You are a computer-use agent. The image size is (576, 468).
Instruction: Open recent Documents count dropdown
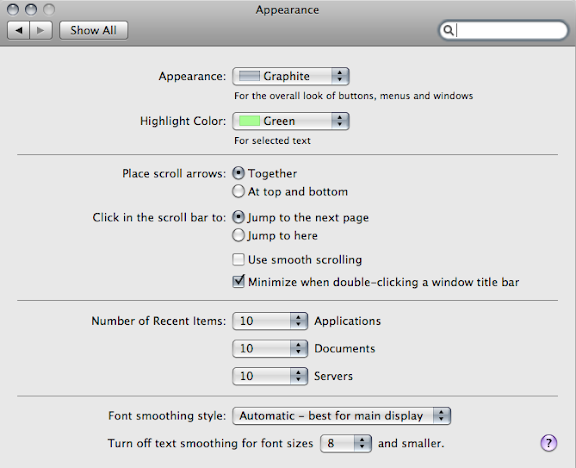coord(270,349)
